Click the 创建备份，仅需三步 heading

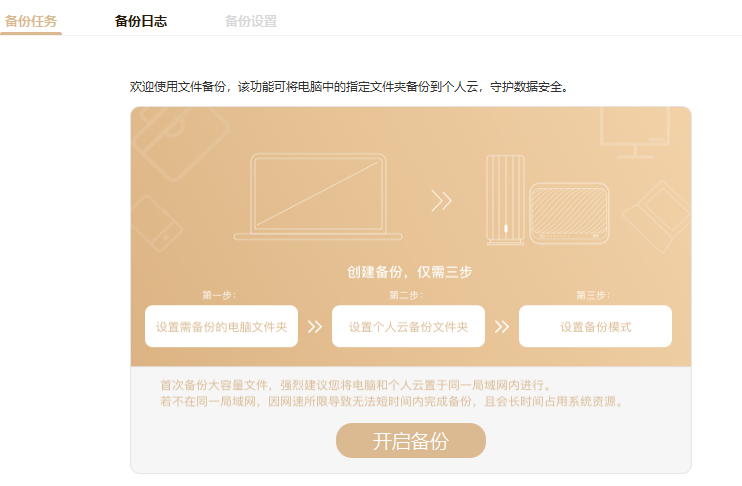410,272
